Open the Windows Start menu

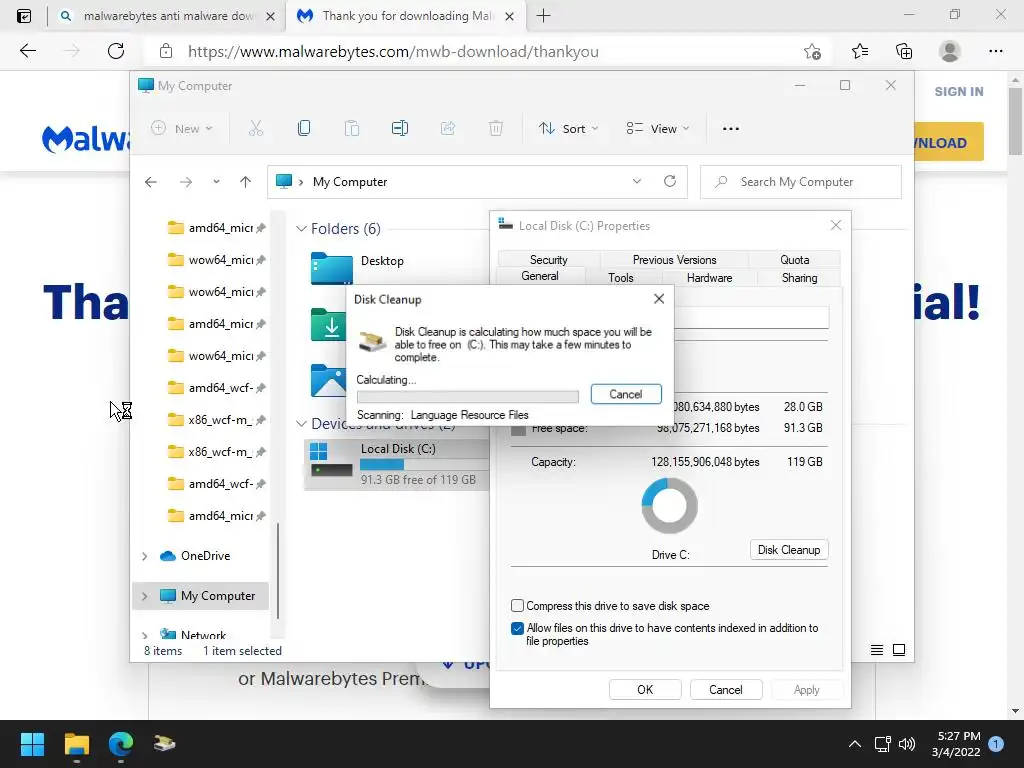tap(32, 744)
